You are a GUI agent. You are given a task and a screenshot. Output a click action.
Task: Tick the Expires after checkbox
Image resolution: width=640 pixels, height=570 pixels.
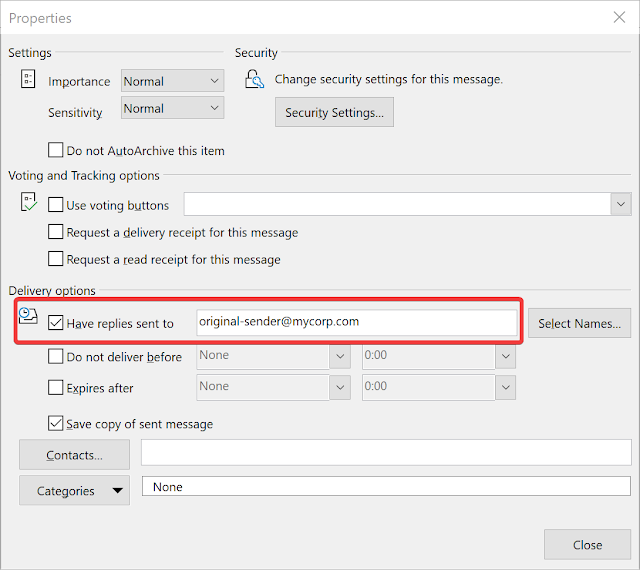[56, 387]
